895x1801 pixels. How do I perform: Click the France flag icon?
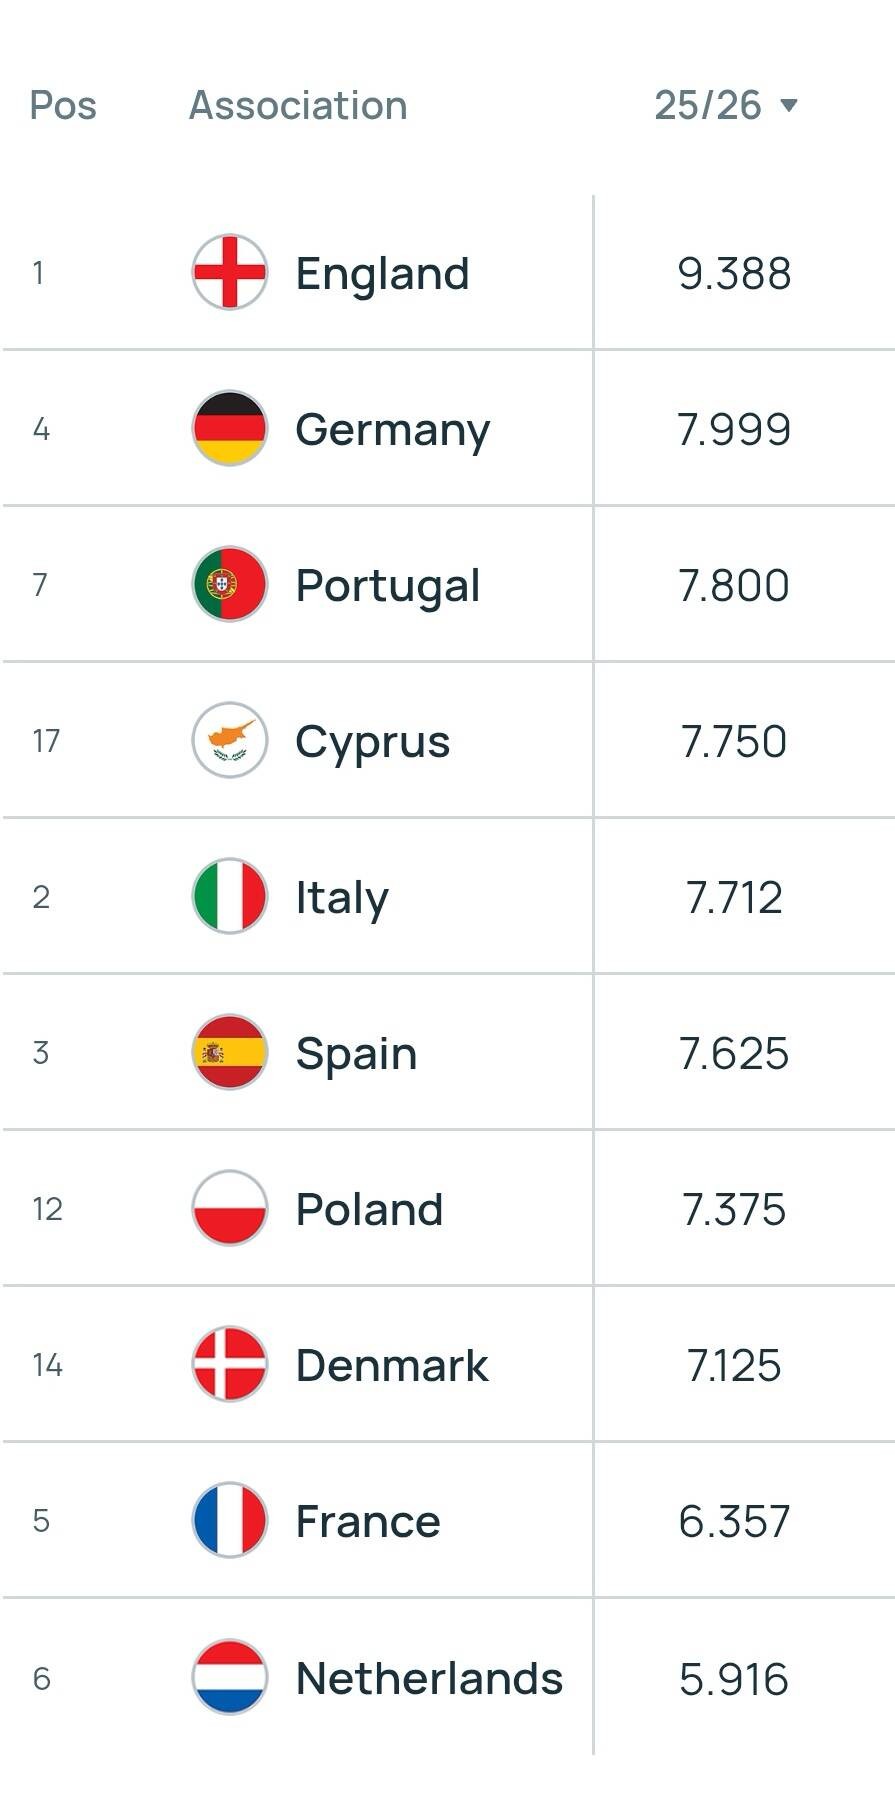click(229, 1520)
